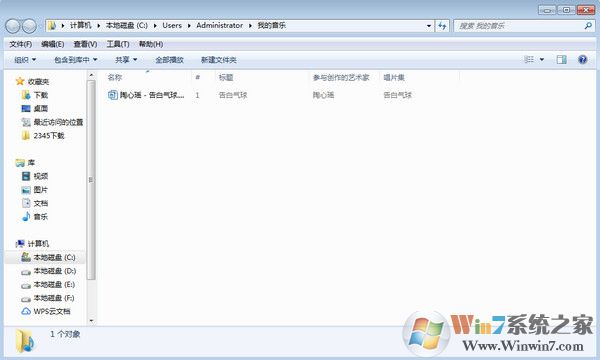
Task: Select drive 本地磁盘 (E:) in navigation pane
Action: (54, 285)
